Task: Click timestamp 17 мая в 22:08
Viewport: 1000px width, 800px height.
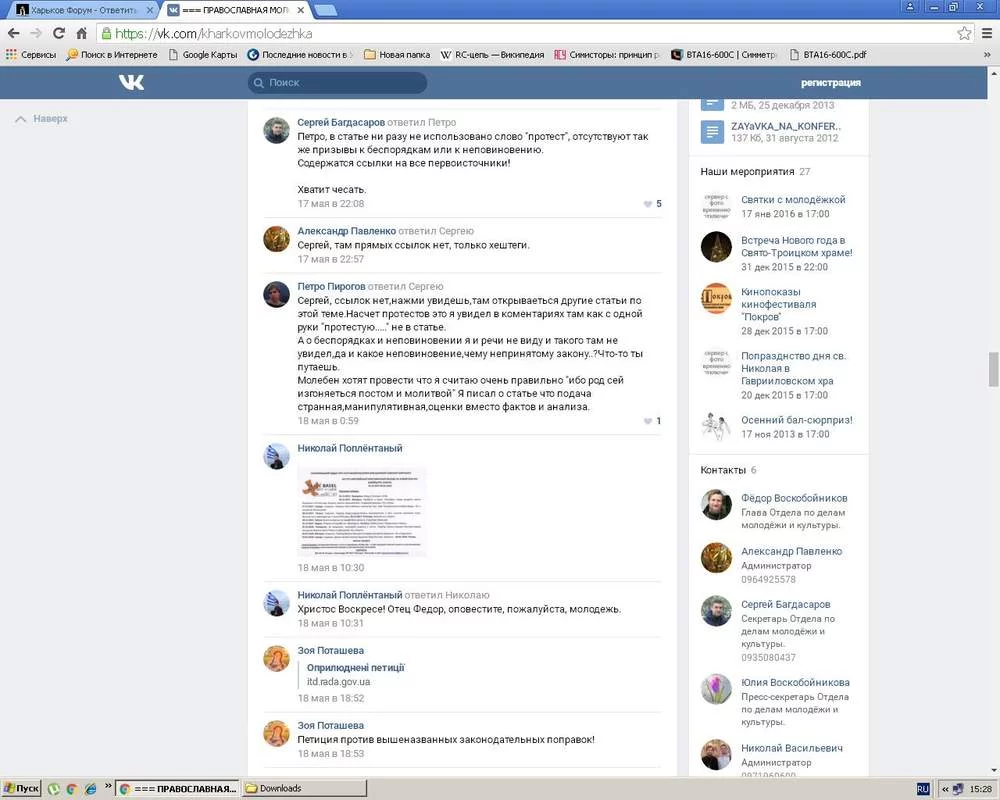Action: 330,204
